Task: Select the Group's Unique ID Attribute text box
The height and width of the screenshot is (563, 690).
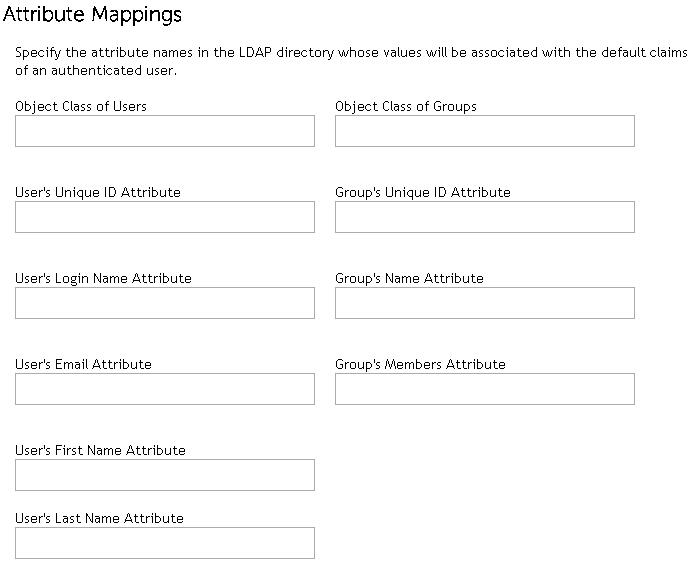Action: click(x=485, y=217)
